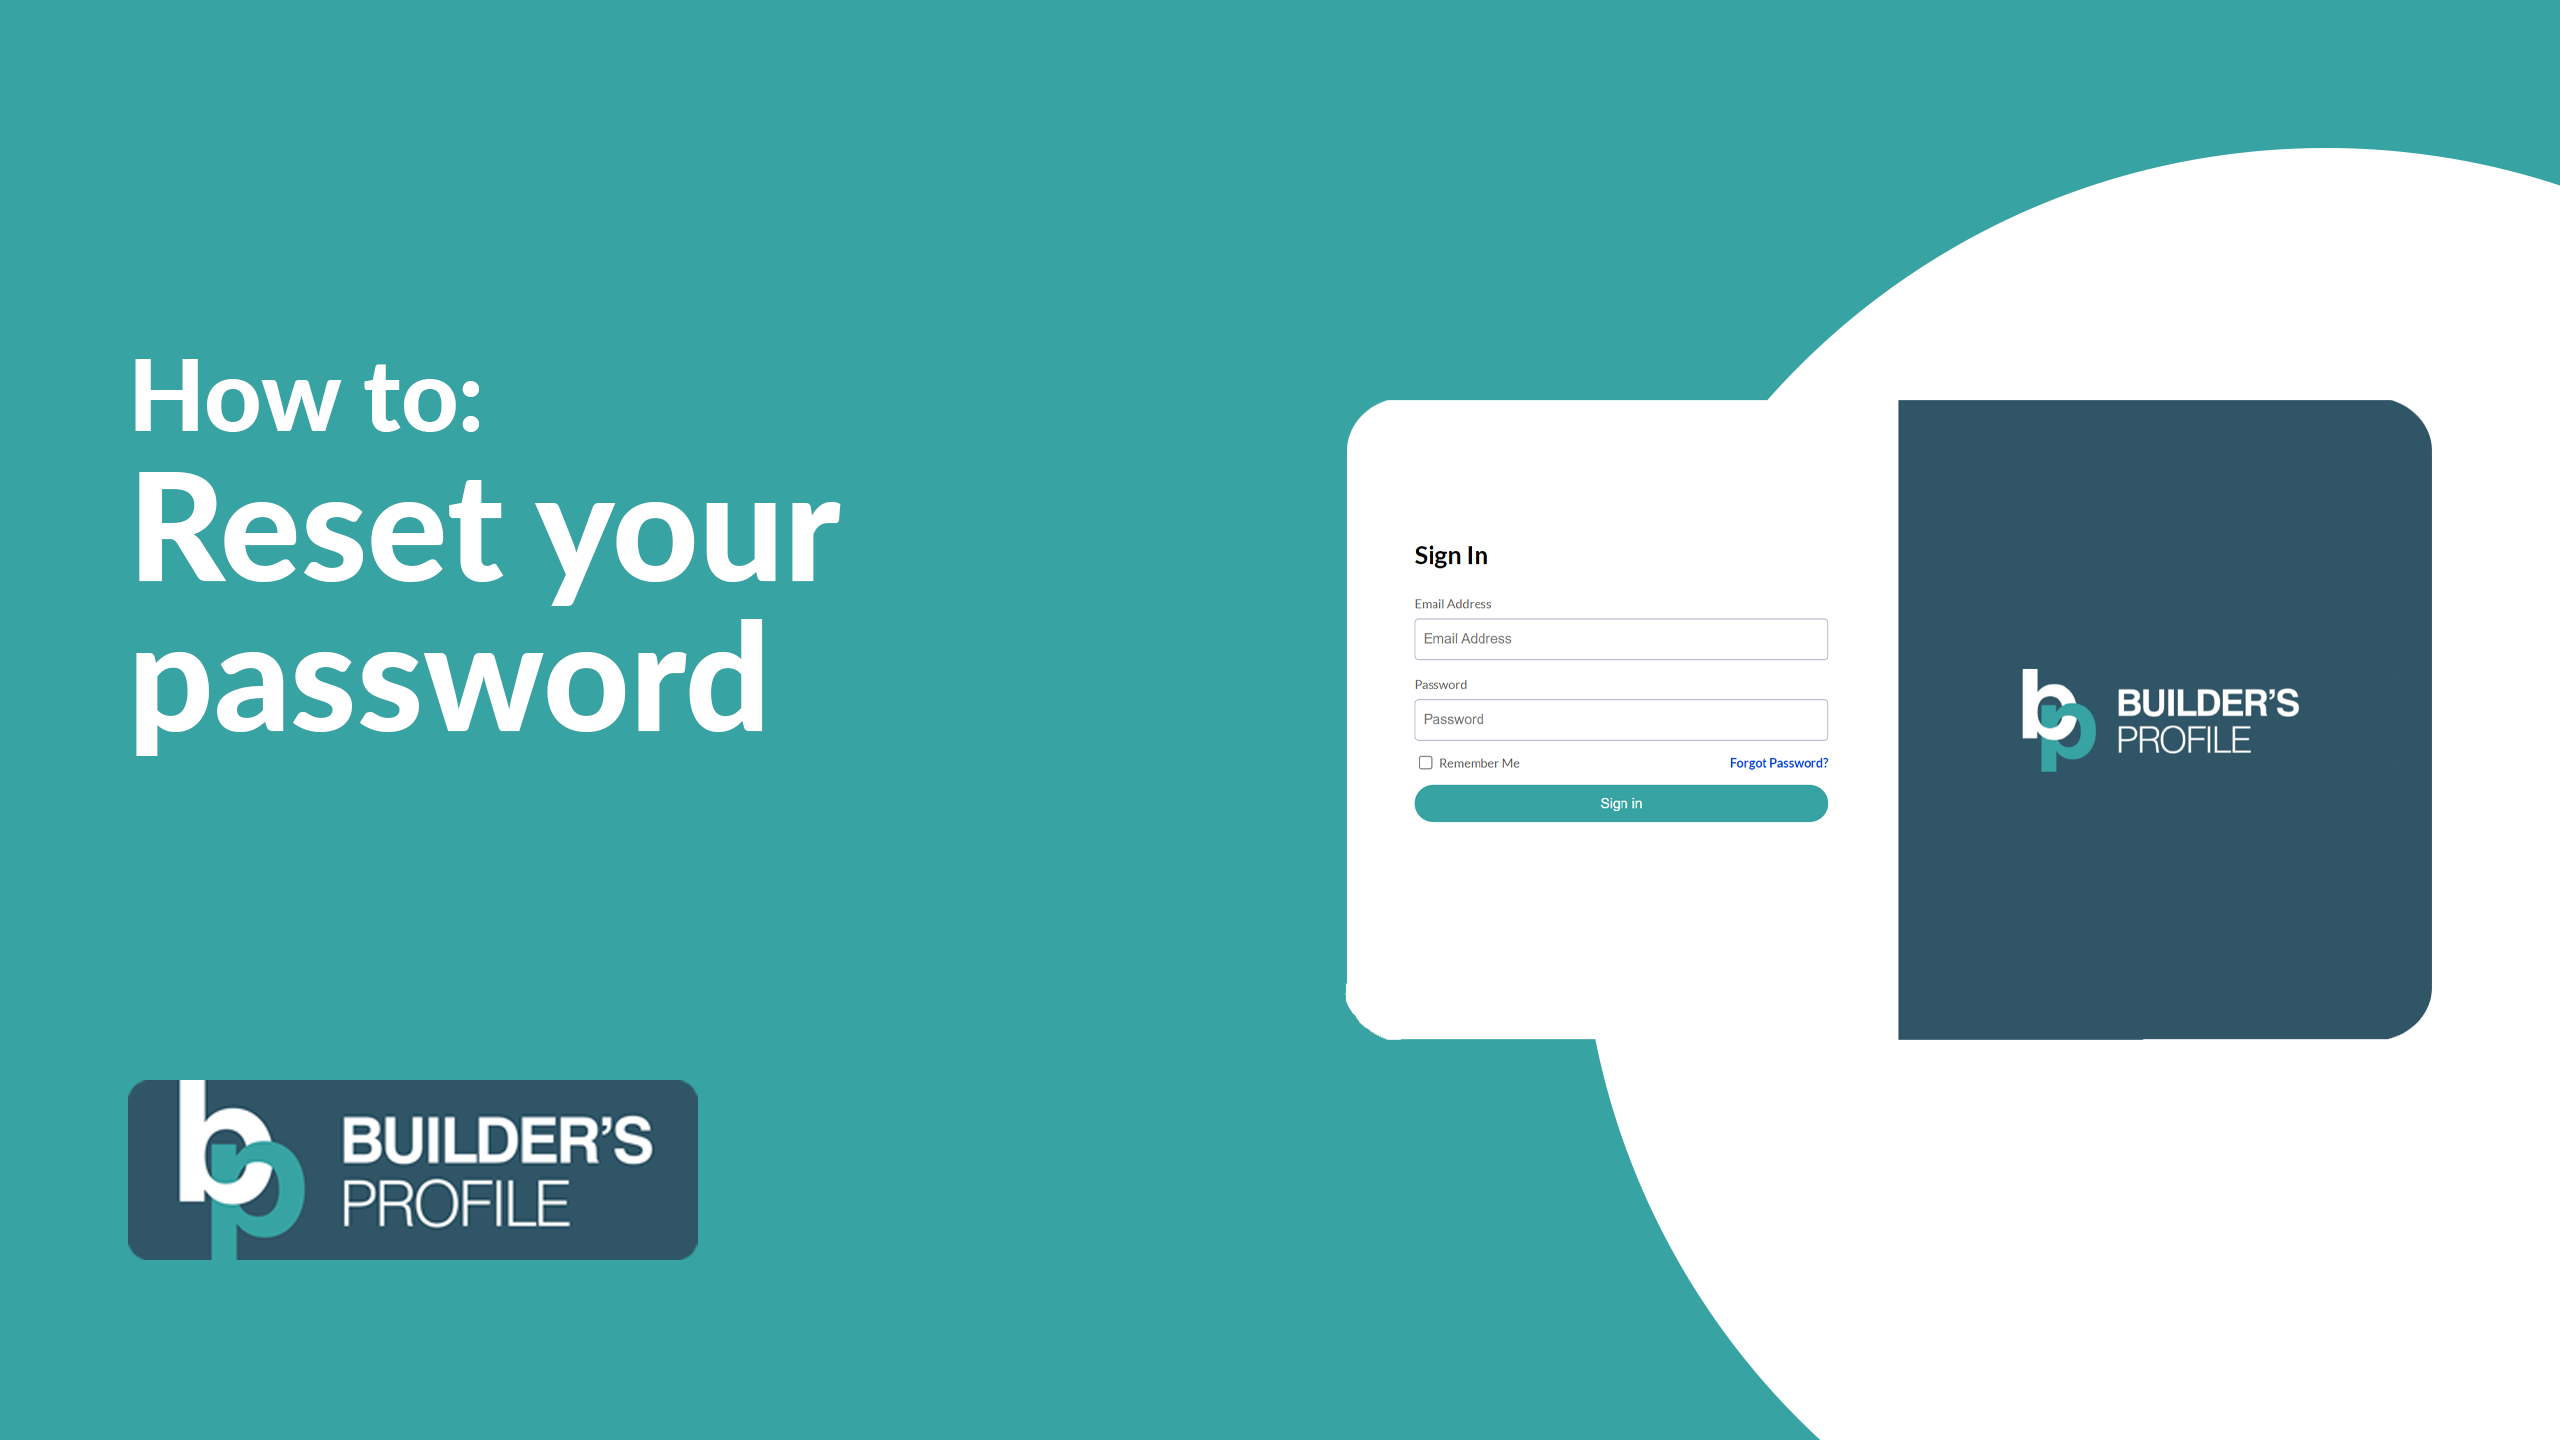Click the Sign In heading label

tap(1451, 554)
